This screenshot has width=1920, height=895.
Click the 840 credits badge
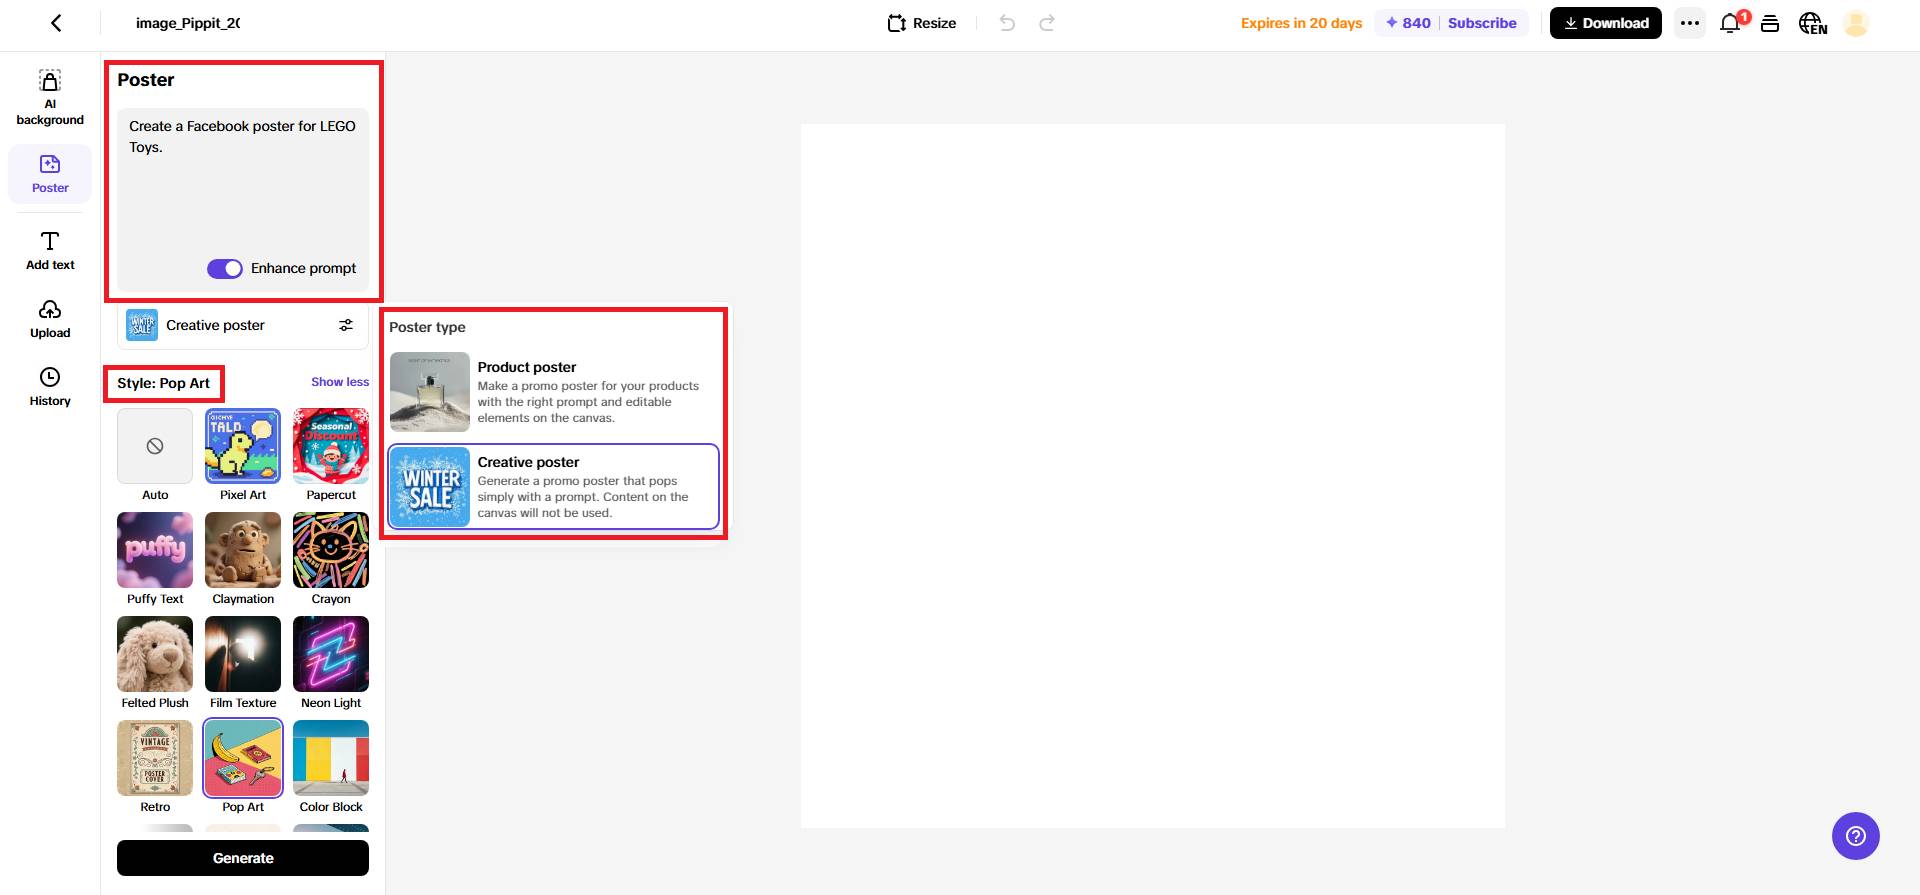pos(1407,23)
